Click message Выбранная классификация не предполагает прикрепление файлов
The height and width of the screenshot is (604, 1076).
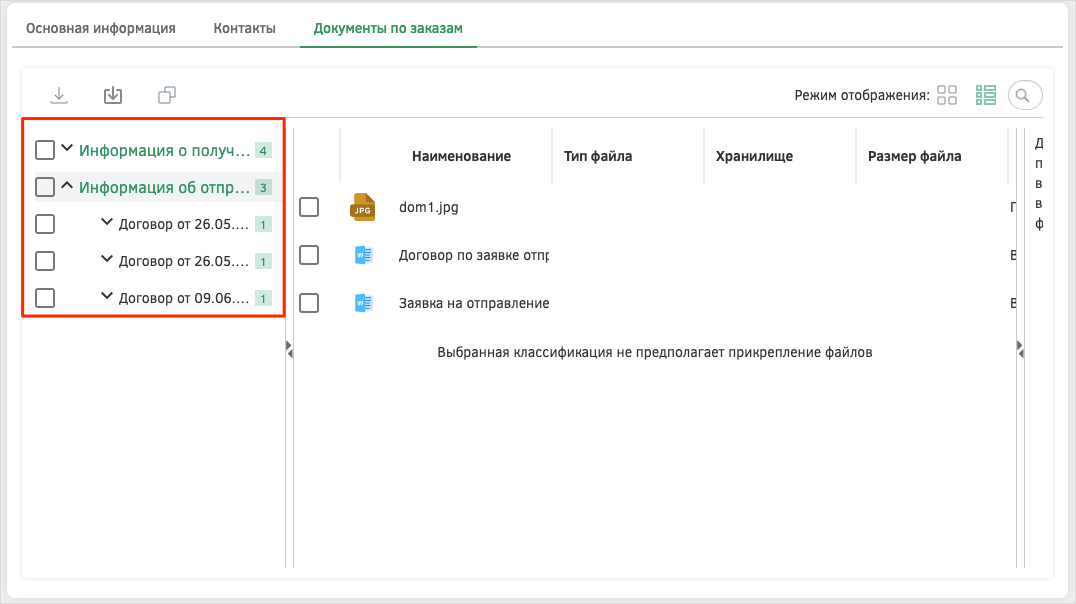tap(655, 353)
